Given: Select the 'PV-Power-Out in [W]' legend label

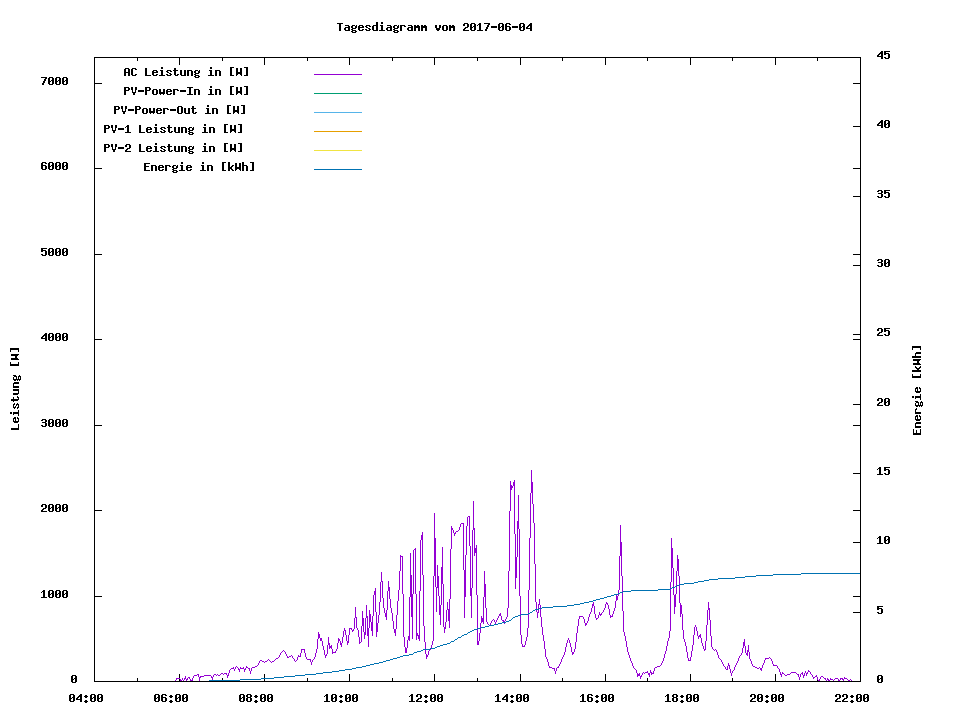Looking at the screenshot, I should [180, 110].
